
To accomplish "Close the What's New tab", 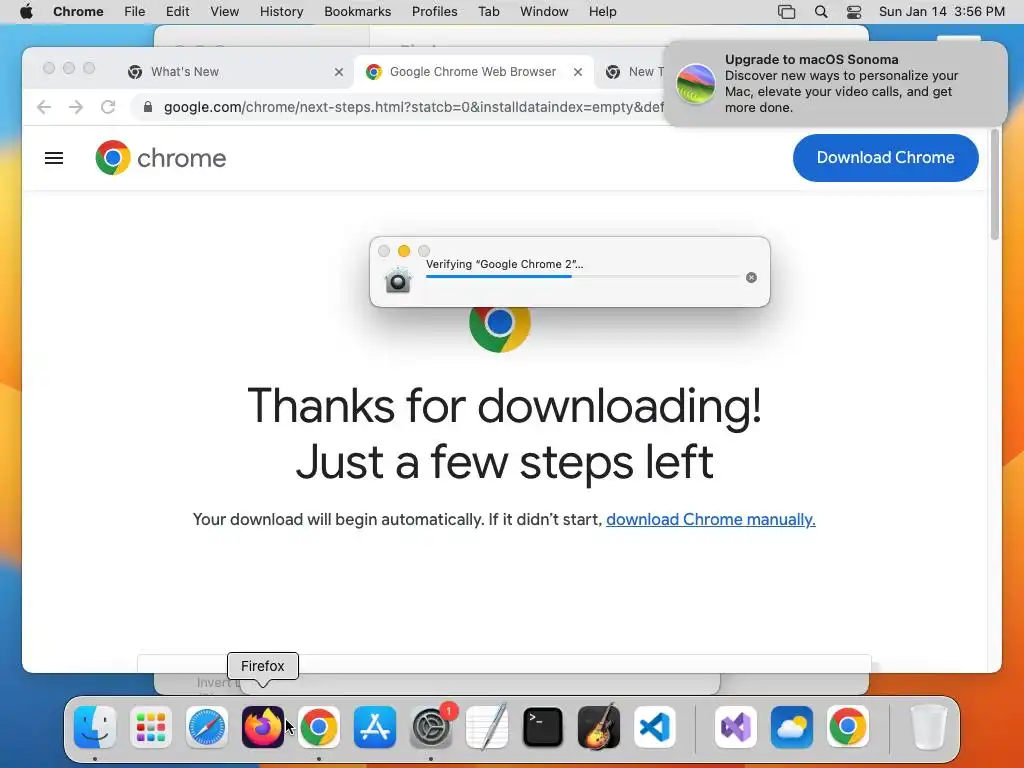I will pos(339,72).
